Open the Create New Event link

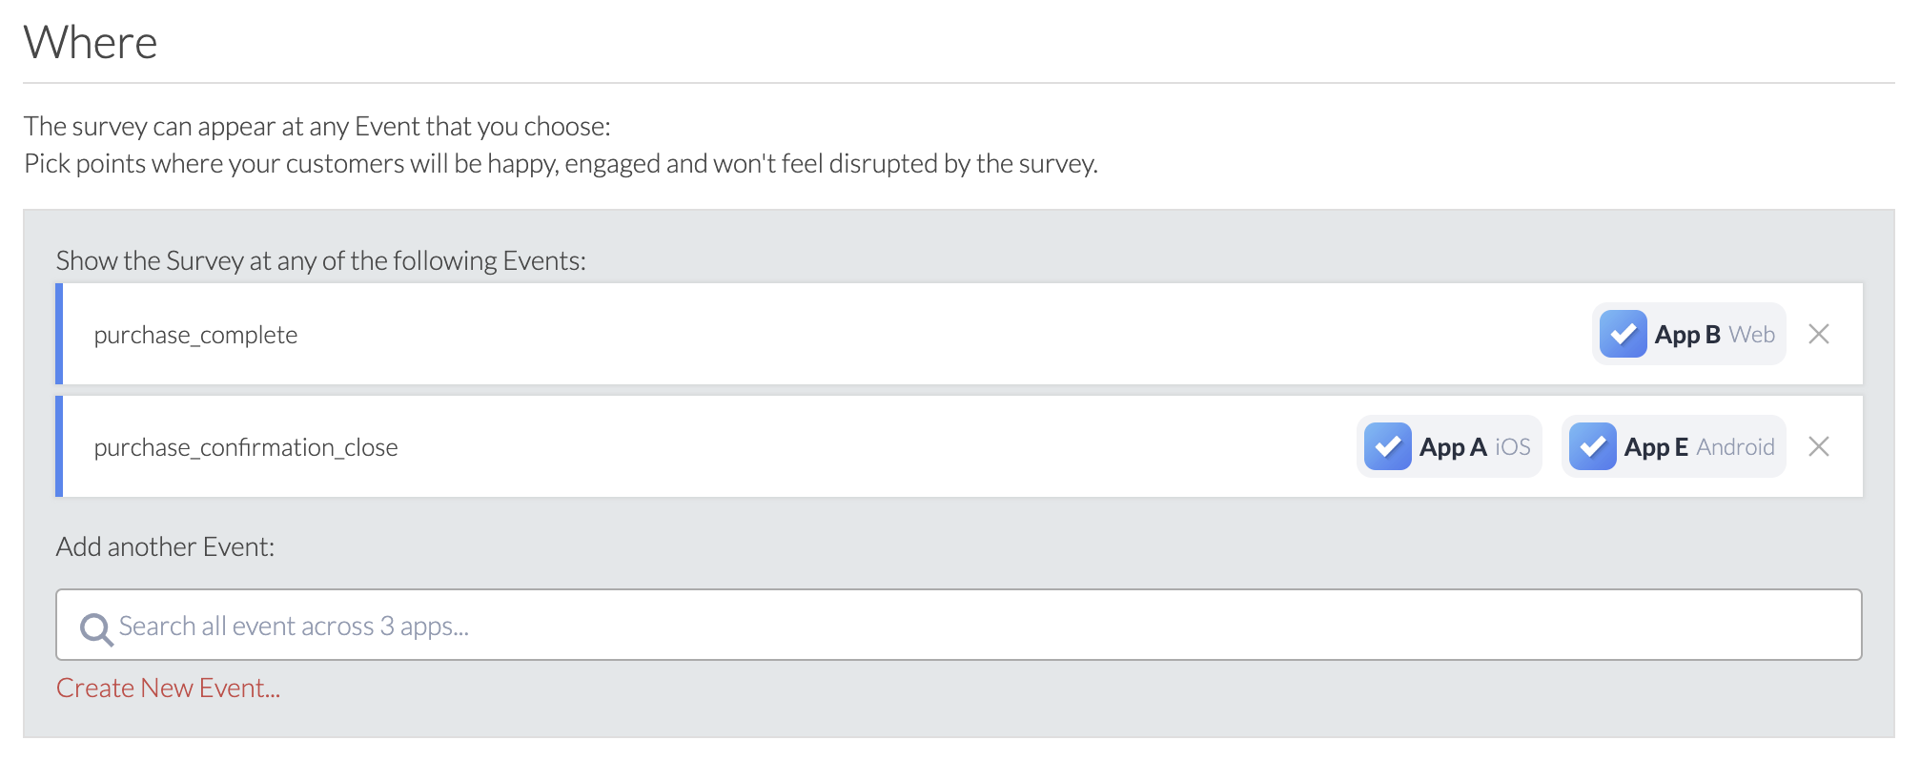[168, 688]
